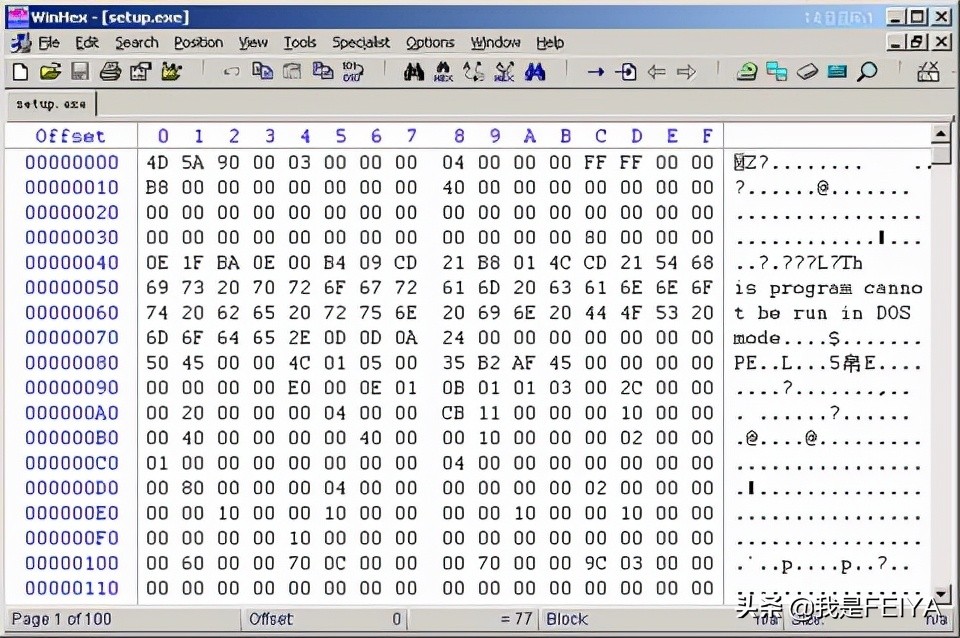Click offset row 00000100
This screenshot has height=638, width=960.
coord(72,563)
